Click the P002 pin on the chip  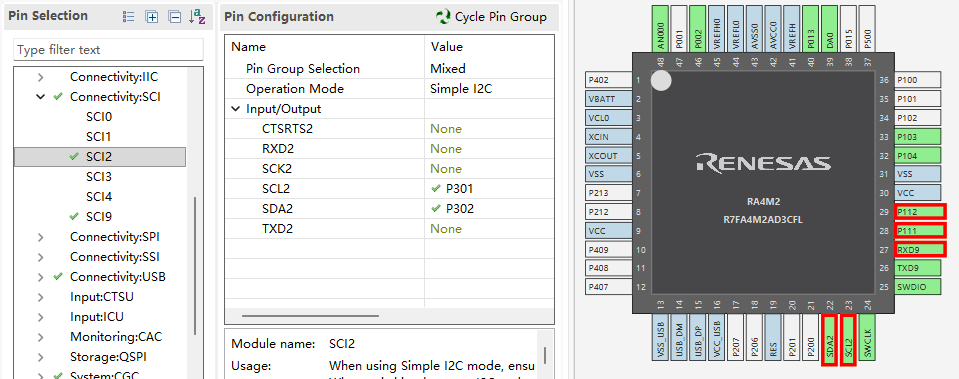[698, 28]
